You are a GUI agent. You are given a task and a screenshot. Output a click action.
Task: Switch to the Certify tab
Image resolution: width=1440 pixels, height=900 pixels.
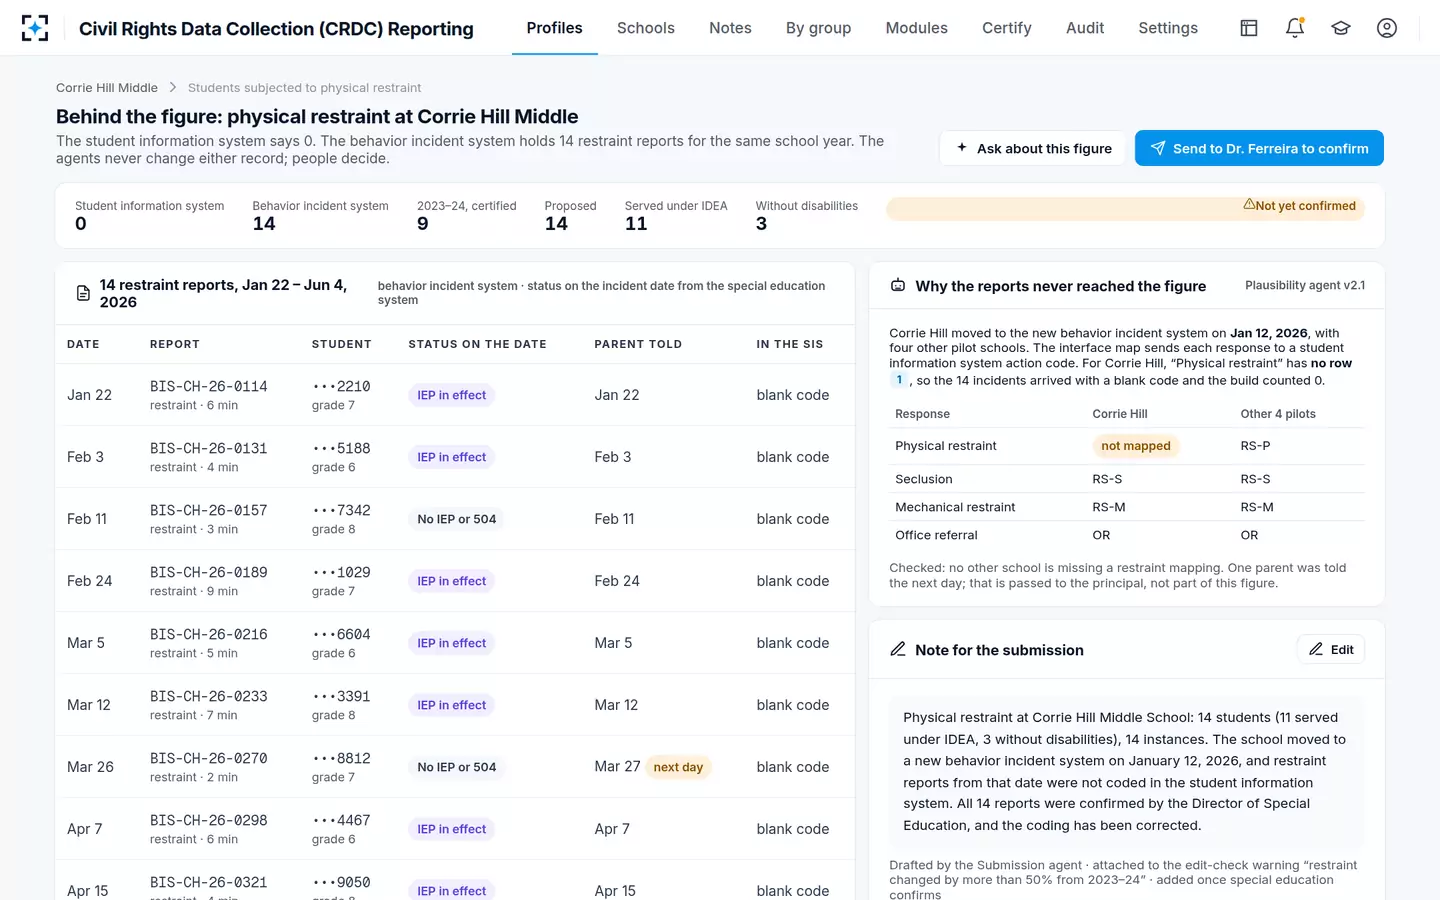[1007, 28]
